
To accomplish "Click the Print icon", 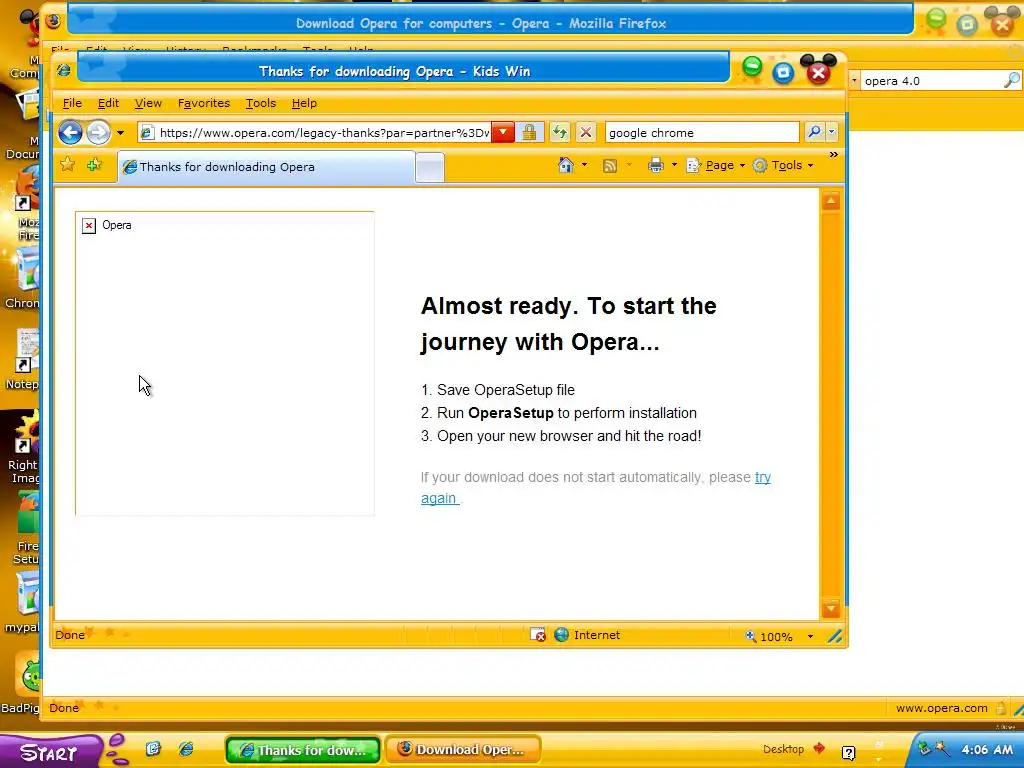I will (656, 166).
